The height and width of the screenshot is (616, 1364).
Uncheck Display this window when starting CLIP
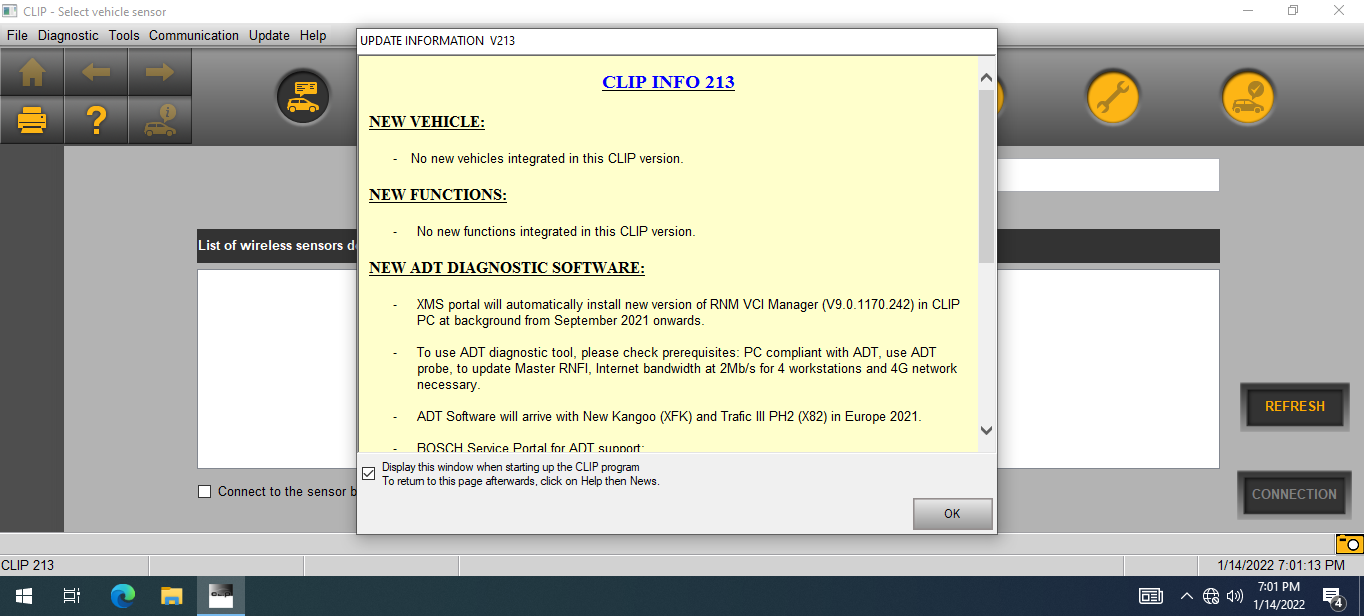[369, 473]
